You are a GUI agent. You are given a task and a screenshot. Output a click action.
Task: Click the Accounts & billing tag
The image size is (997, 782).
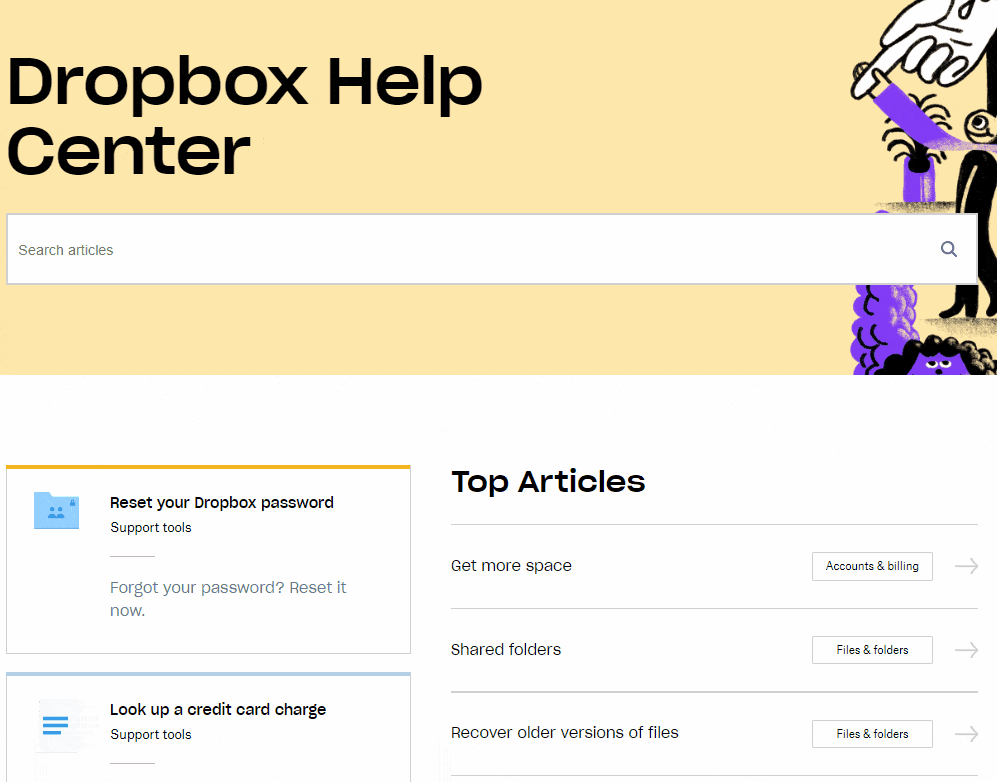click(x=871, y=566)
